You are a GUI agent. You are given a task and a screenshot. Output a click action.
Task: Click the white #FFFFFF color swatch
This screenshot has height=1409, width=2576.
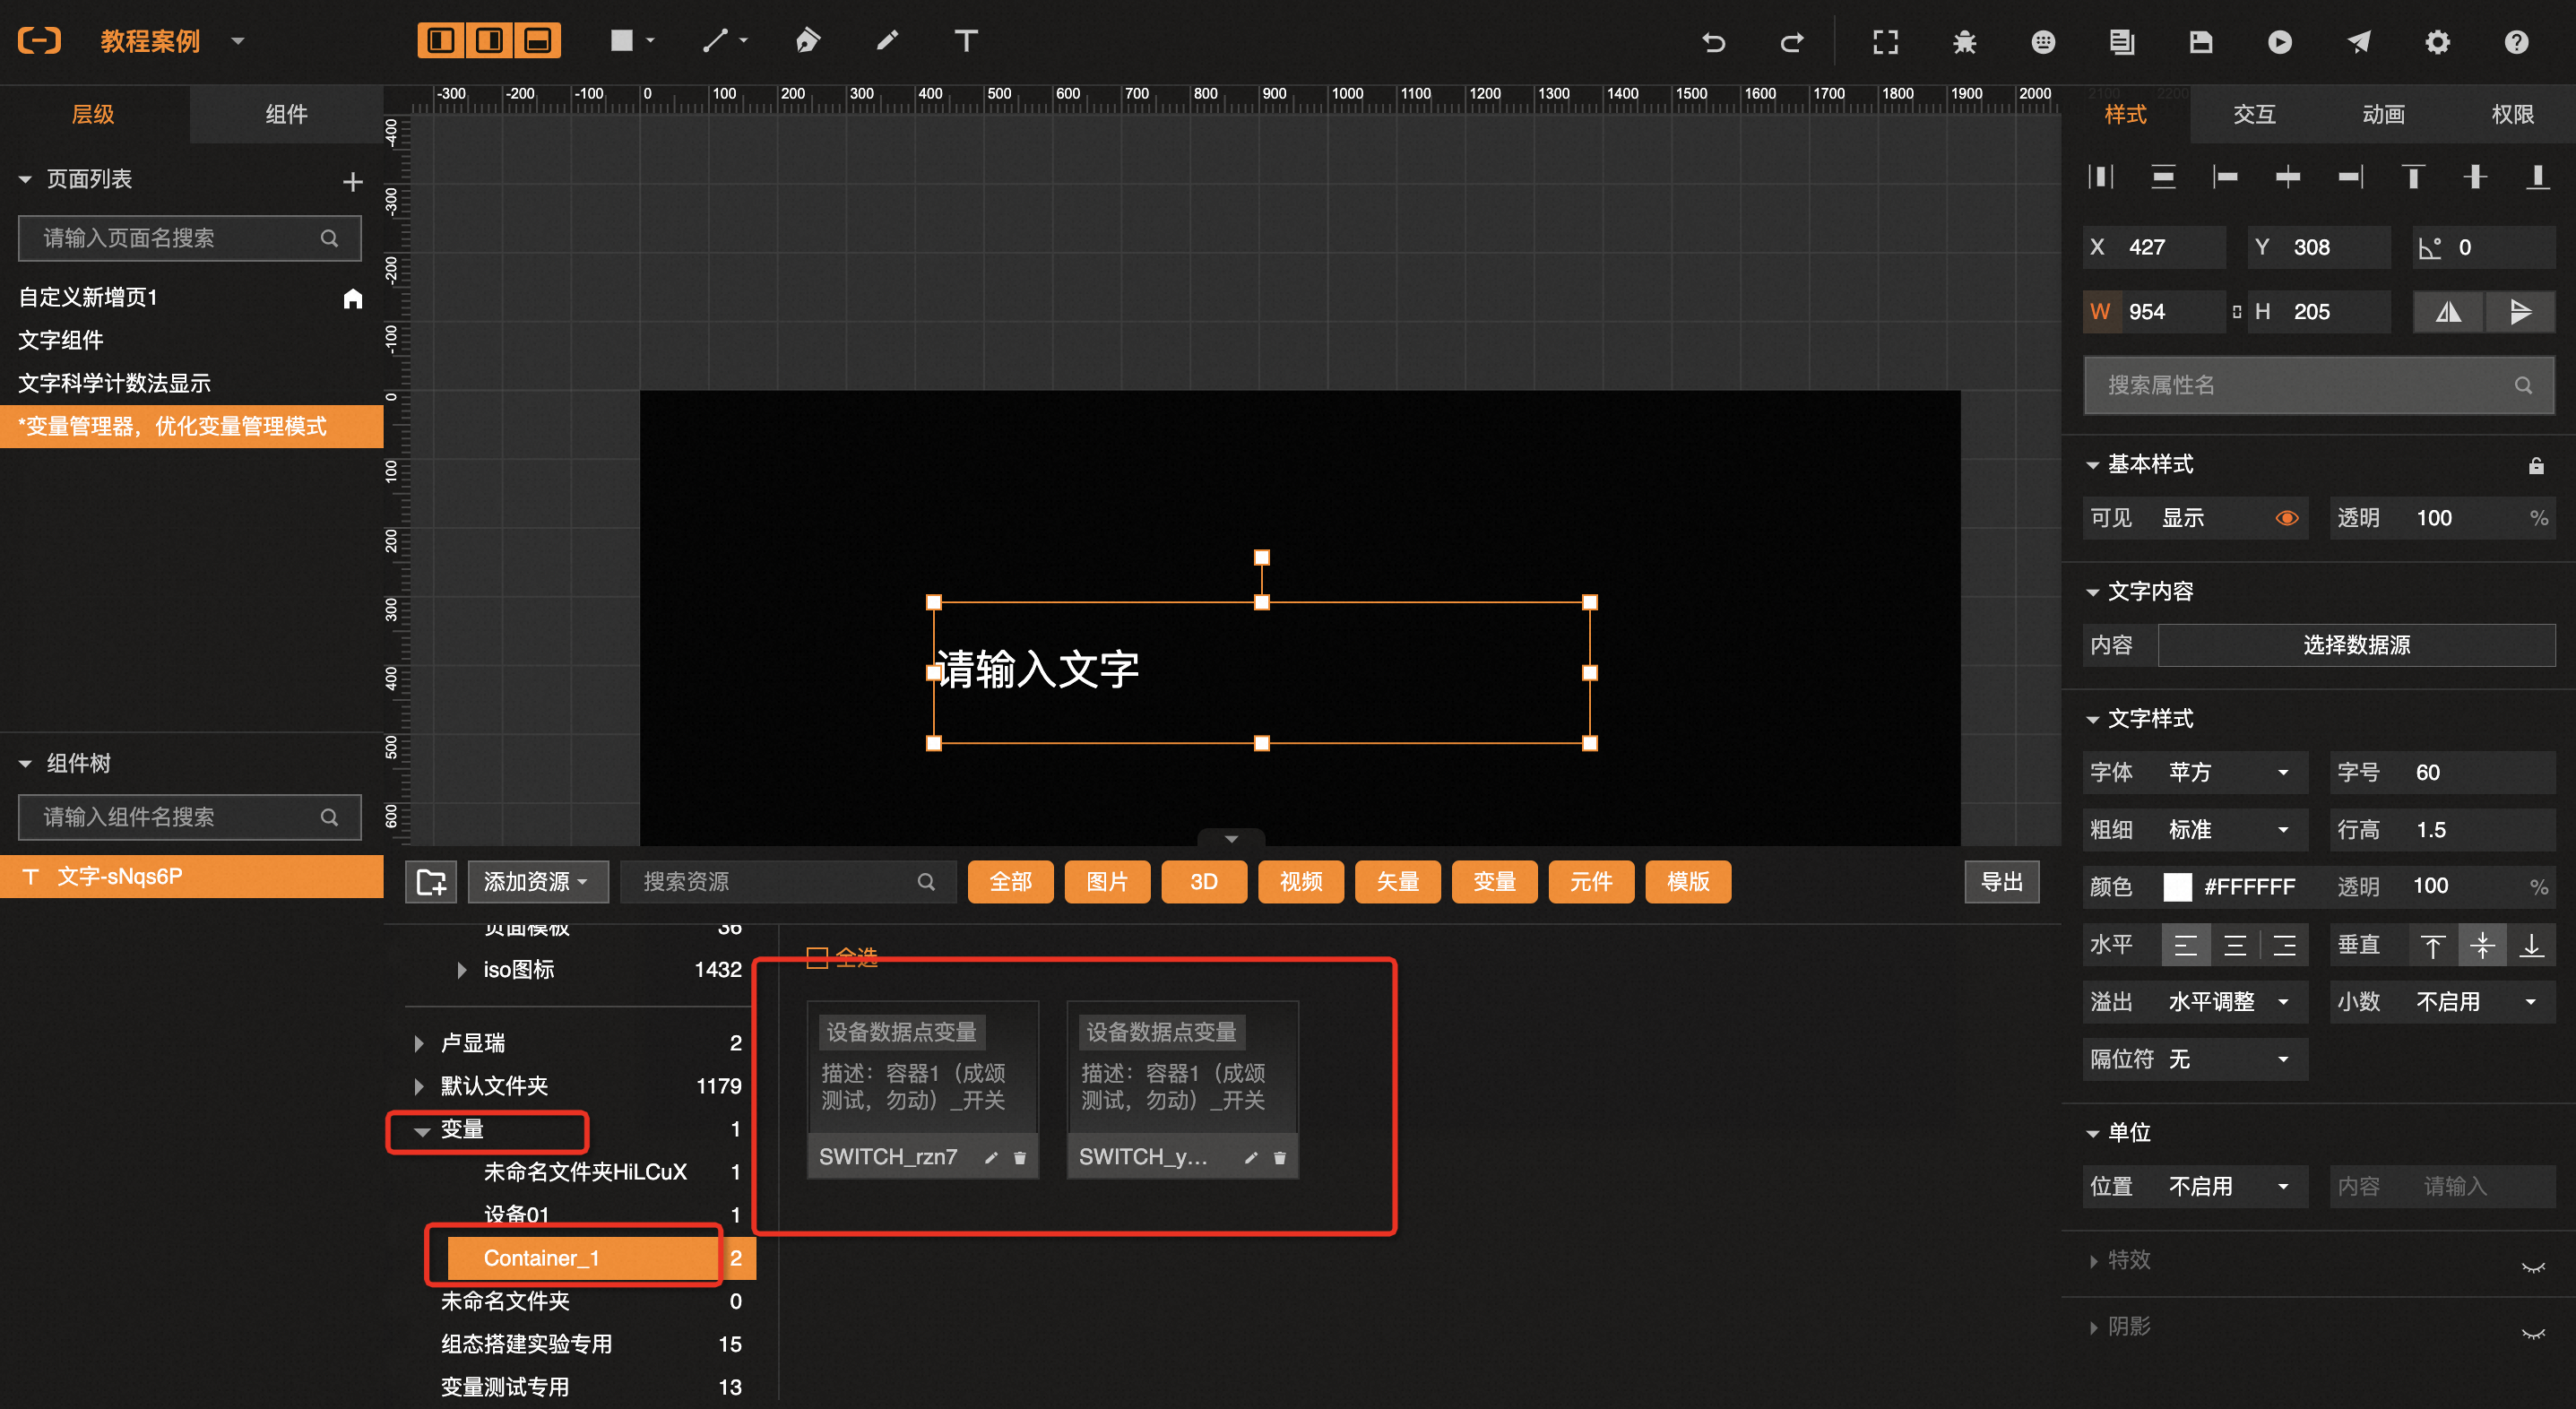tap(2177, 887)
